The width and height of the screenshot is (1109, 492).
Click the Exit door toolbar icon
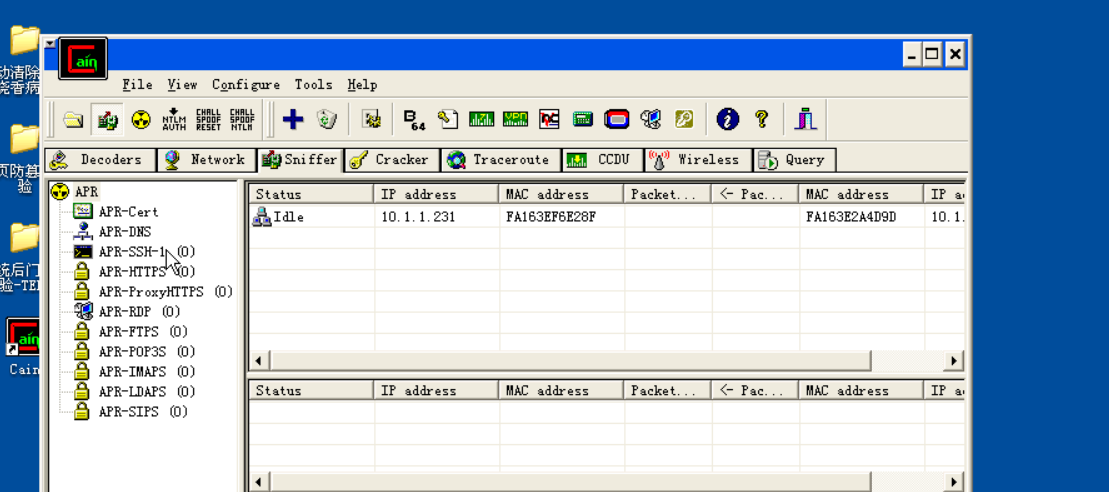[806, 119]
